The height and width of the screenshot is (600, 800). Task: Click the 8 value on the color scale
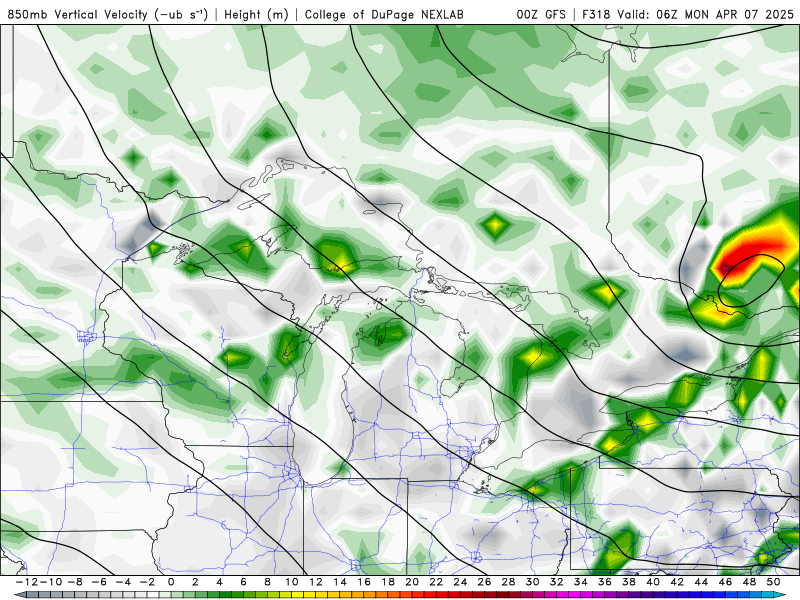click(x=267, y=582)
